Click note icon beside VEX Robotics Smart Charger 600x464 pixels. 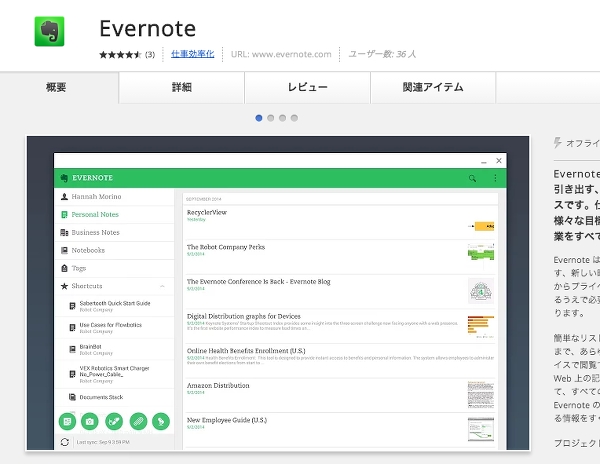72,374
